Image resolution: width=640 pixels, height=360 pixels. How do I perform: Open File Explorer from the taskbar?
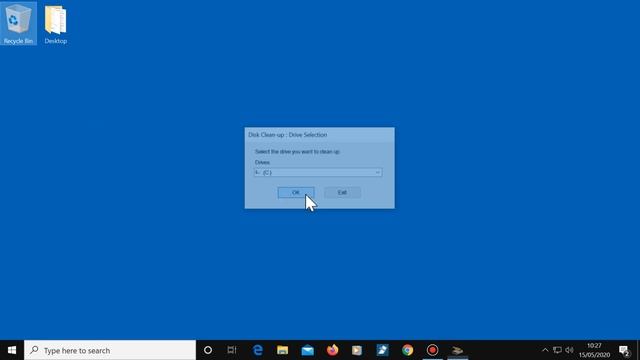pos(282,350)
